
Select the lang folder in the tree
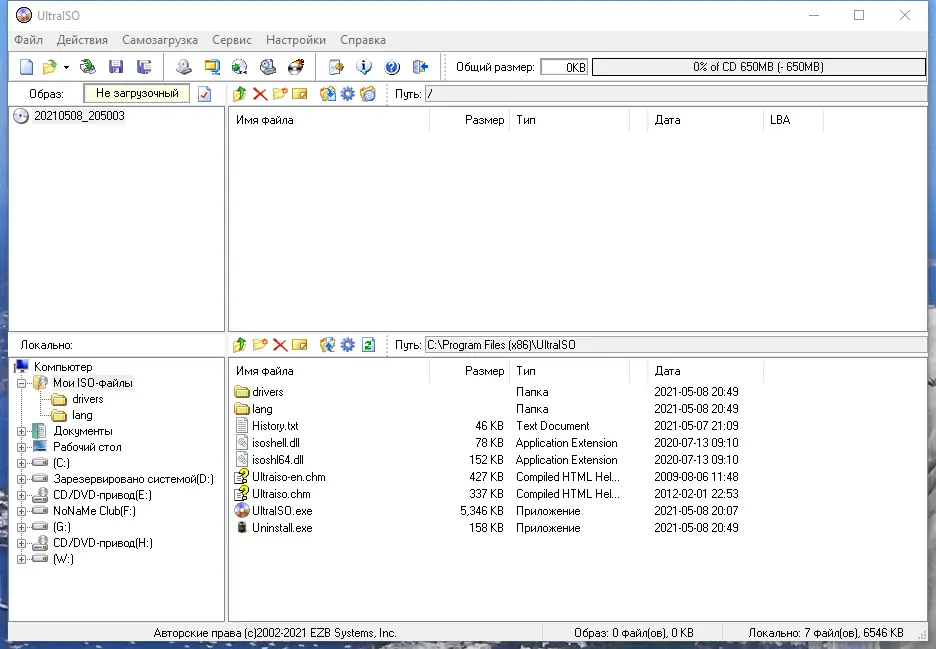pyautogui.click(x=82, y=415)
